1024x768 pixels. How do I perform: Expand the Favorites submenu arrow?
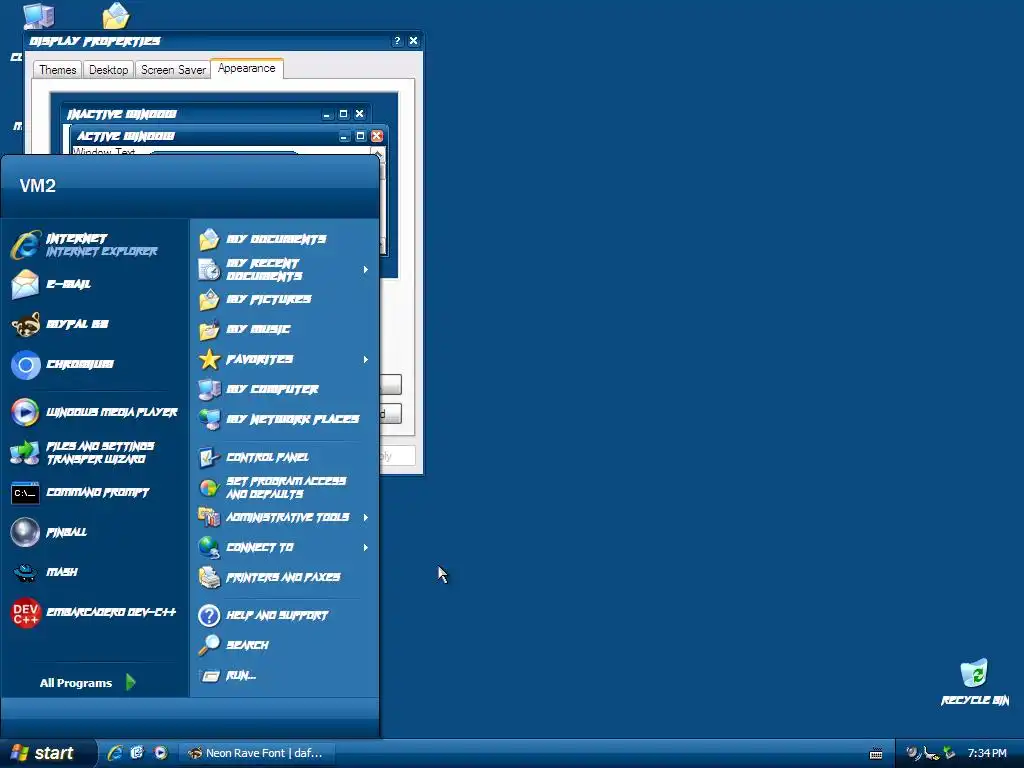pos(366,359)
